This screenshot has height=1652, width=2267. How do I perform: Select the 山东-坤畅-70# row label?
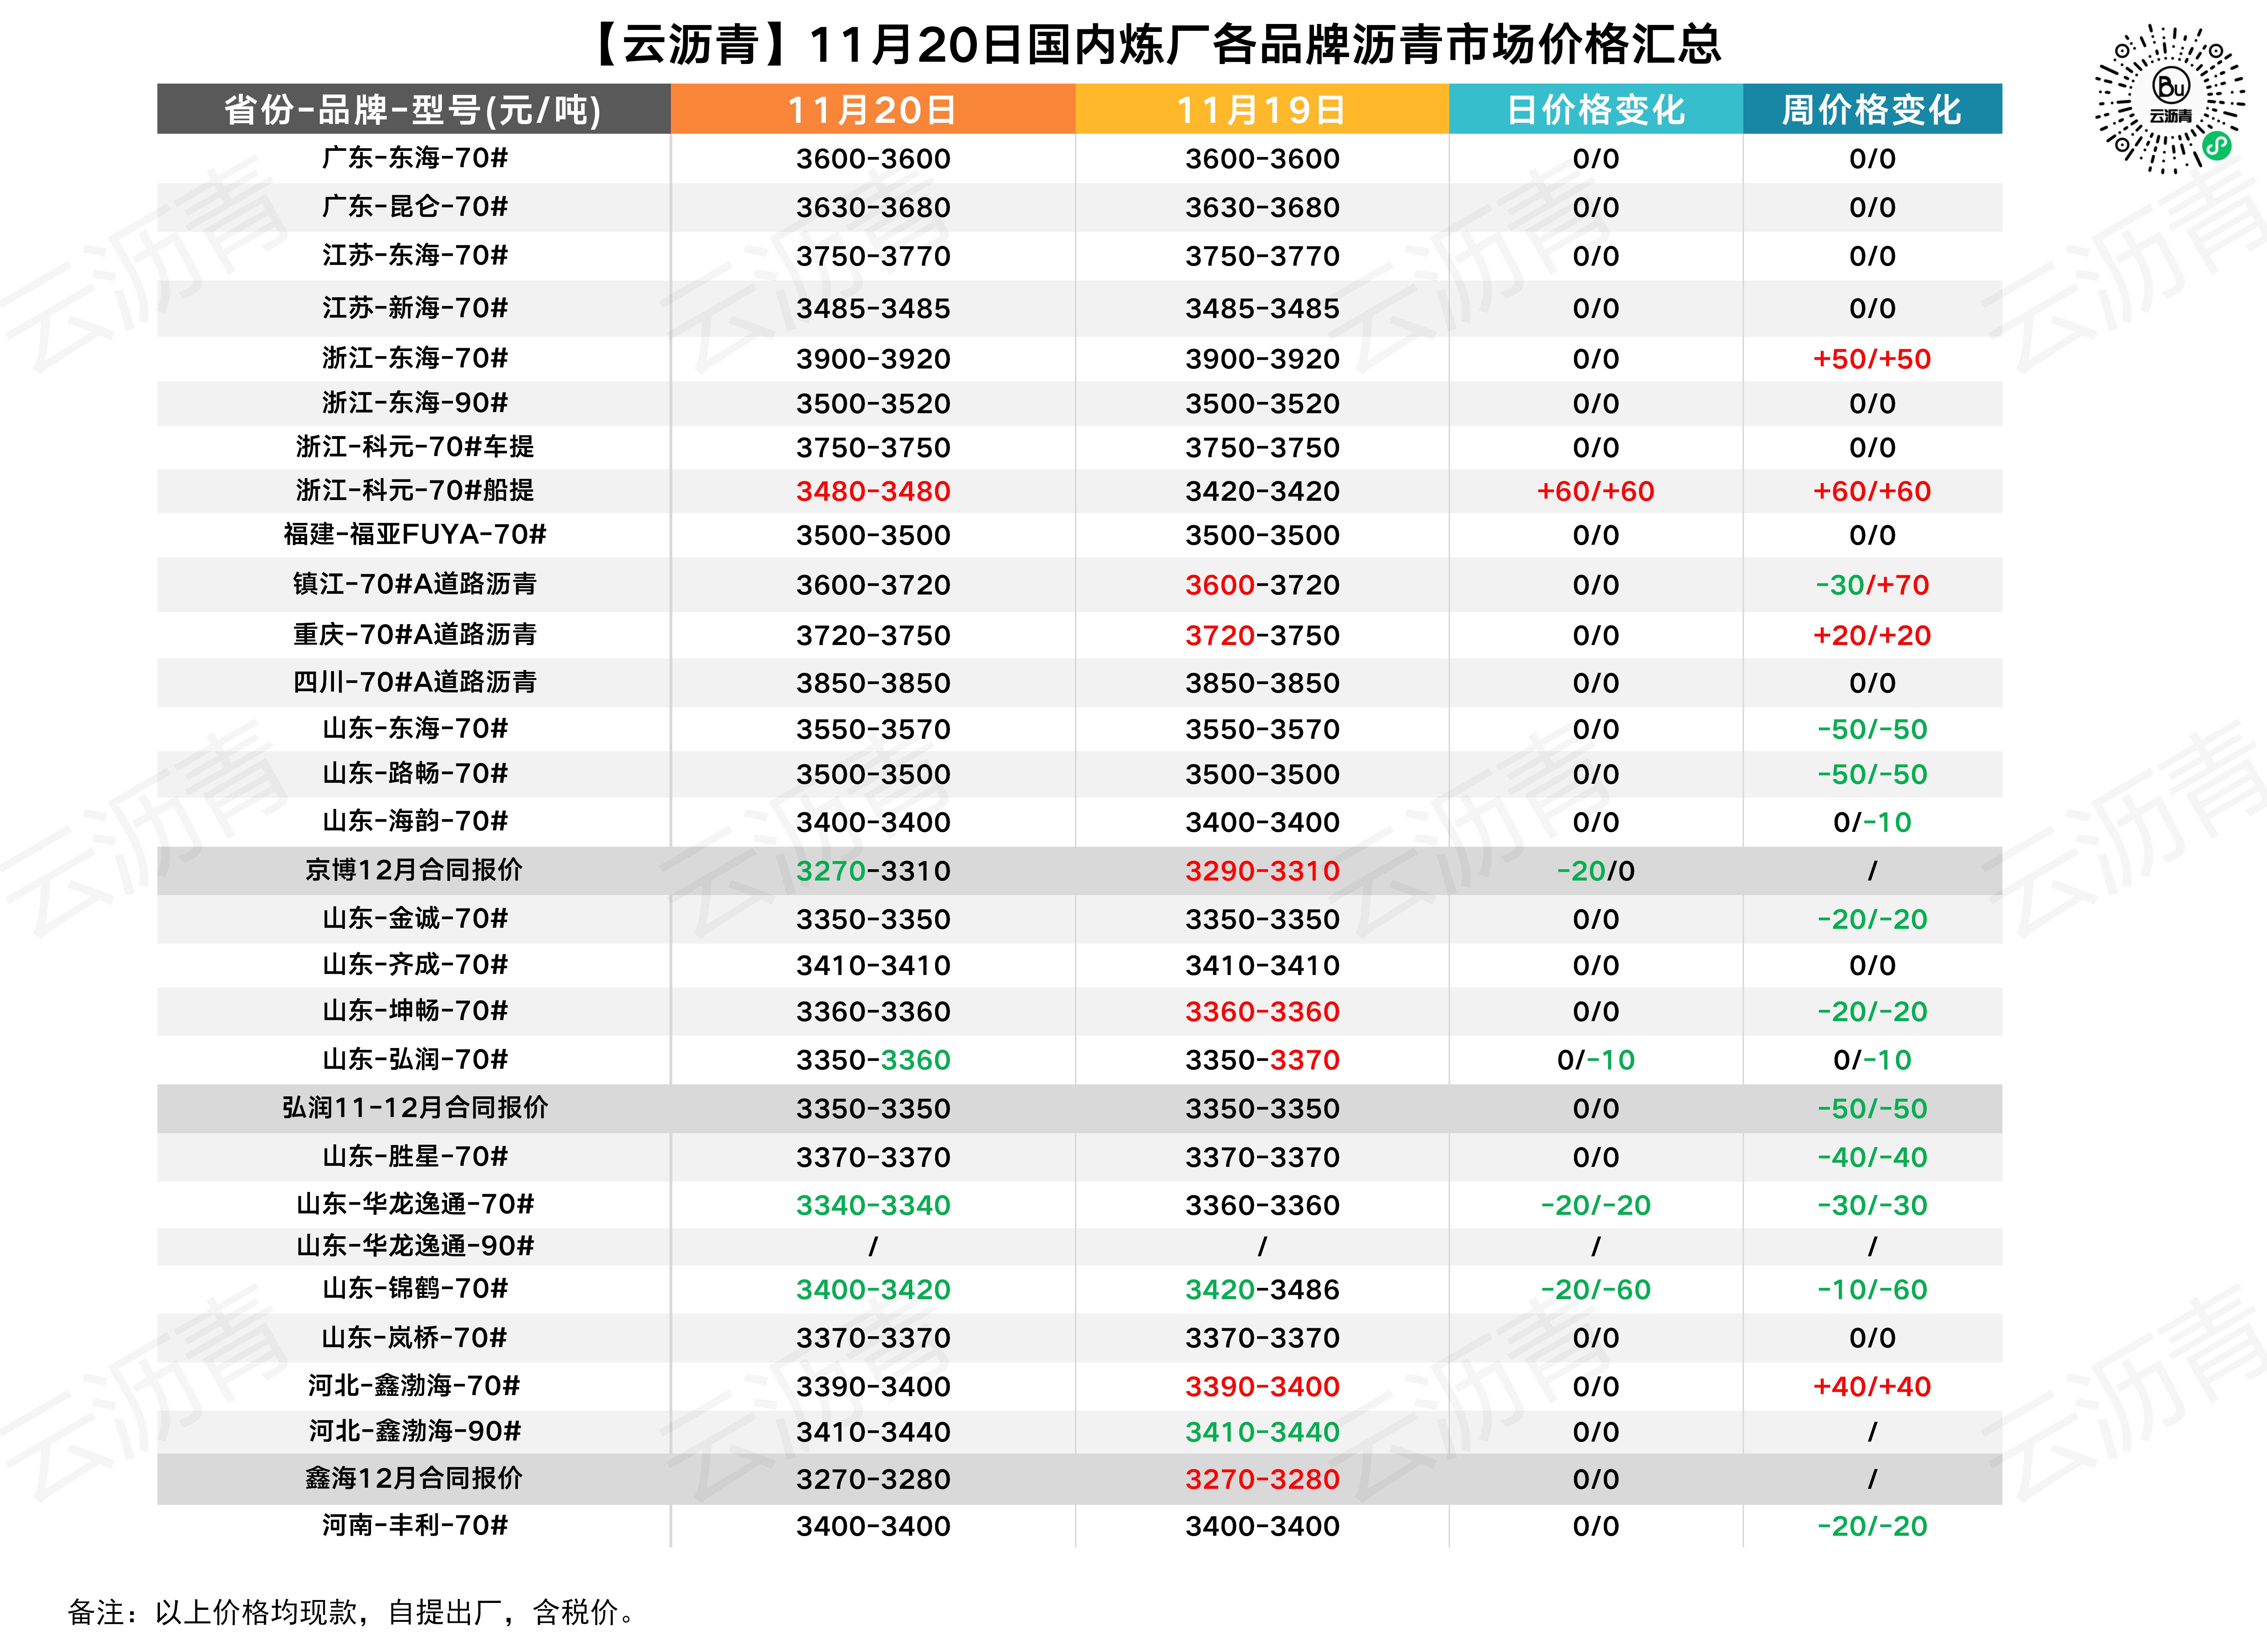click(415, 1011)
